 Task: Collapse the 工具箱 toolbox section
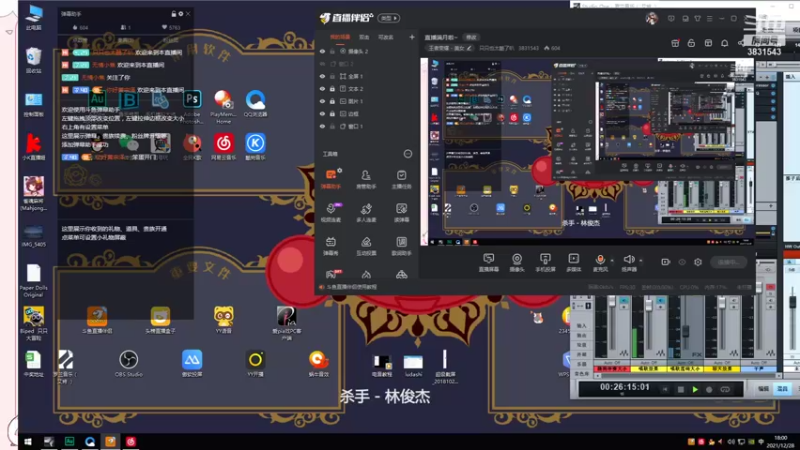tap(408, 154)
